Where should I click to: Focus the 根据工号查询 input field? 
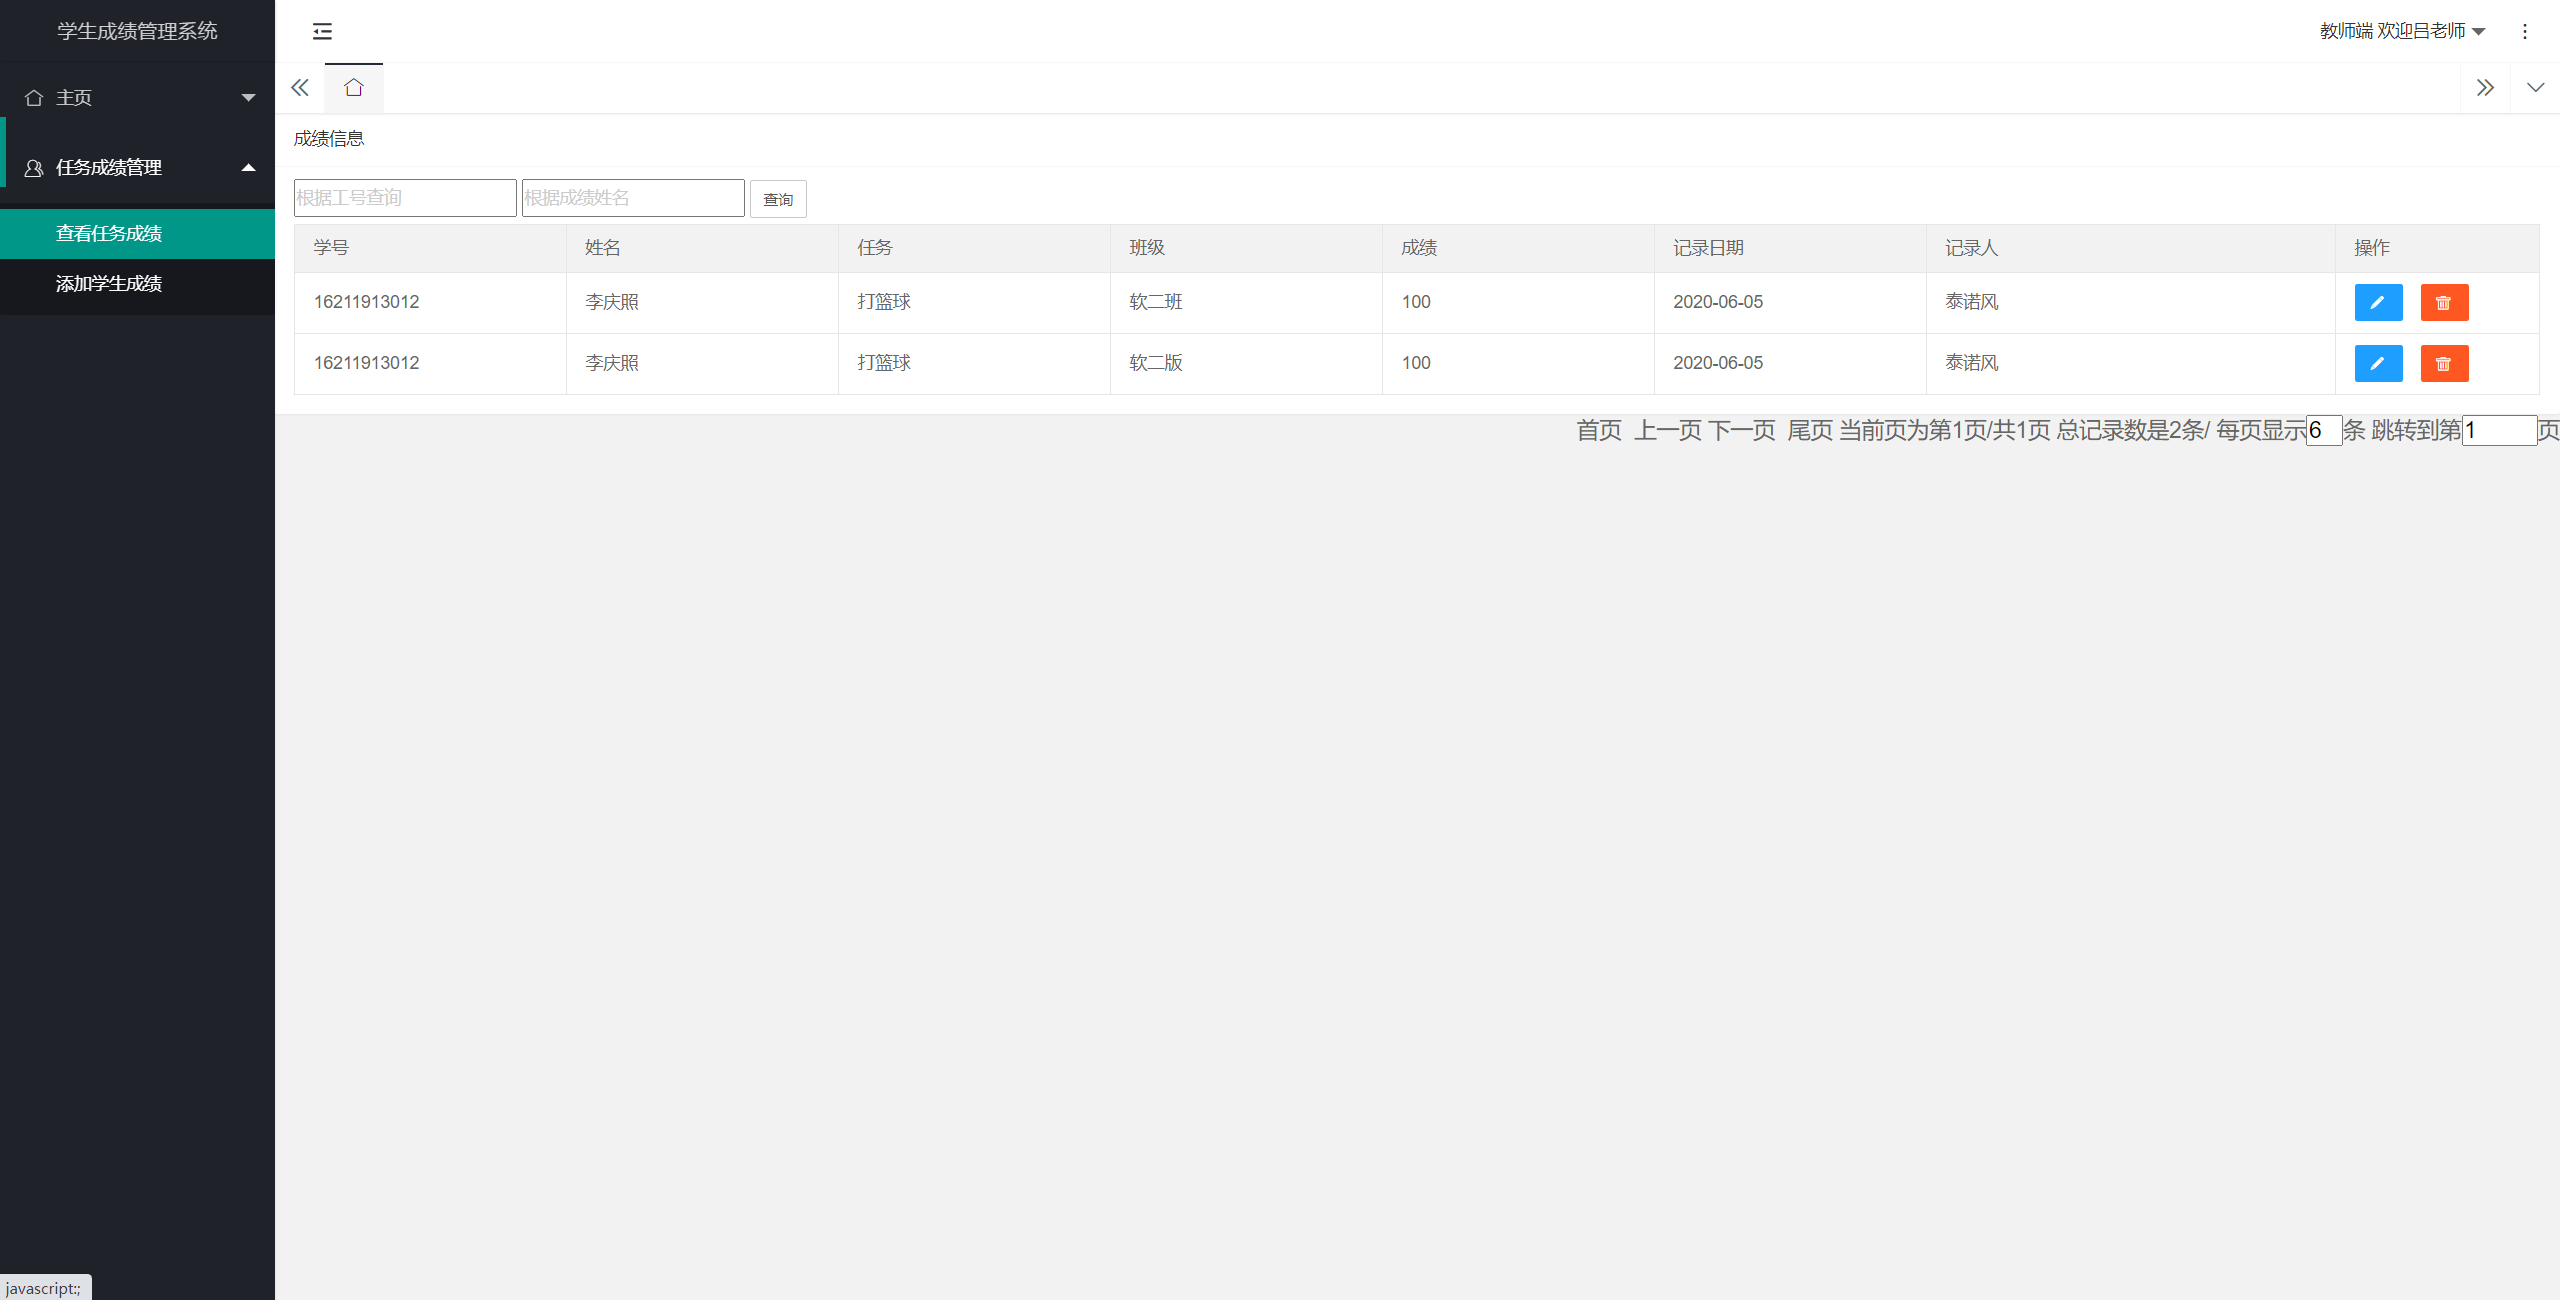tap(404, 198)
